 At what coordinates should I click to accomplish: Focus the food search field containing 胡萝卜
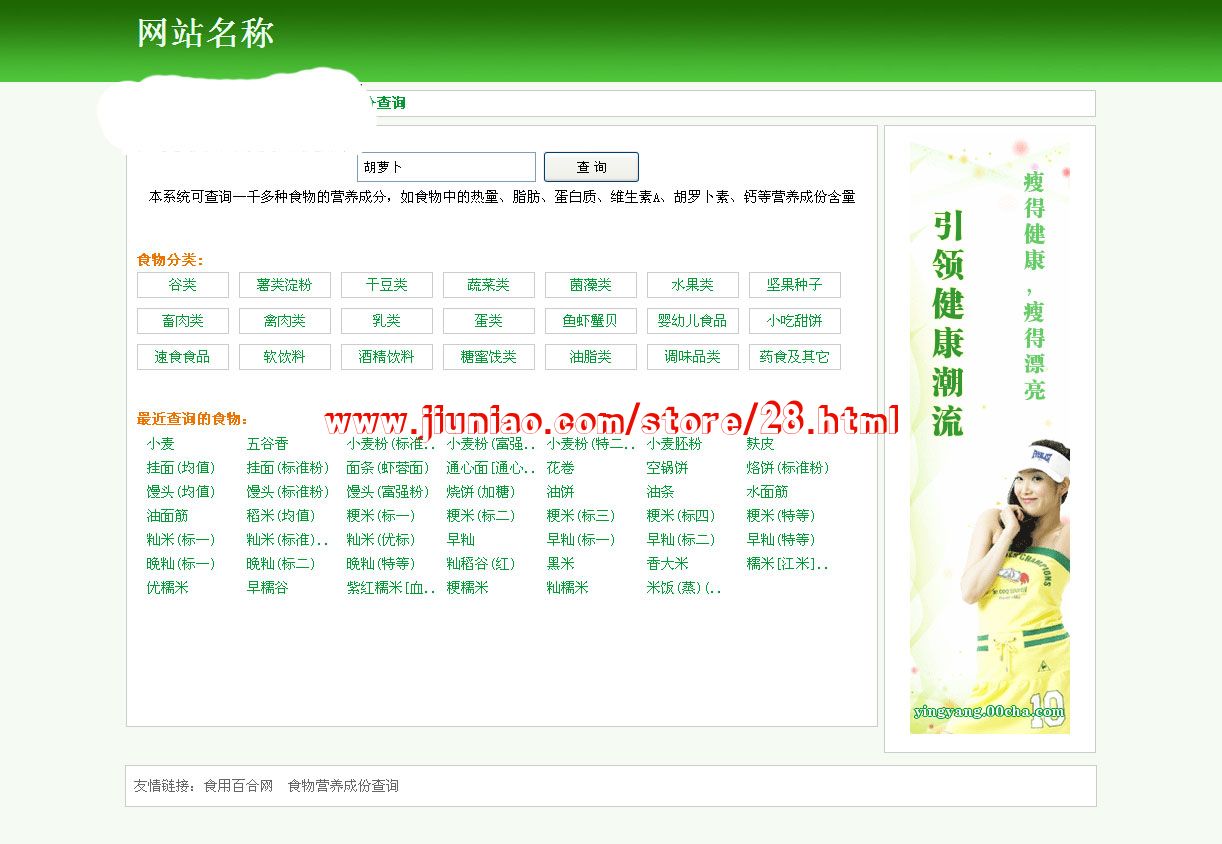coord(447,167)
